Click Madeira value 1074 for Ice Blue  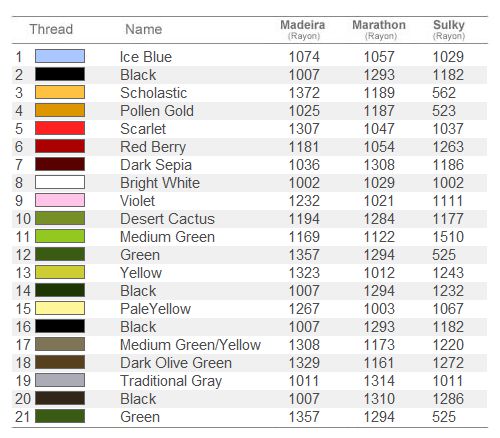point(304,57)
